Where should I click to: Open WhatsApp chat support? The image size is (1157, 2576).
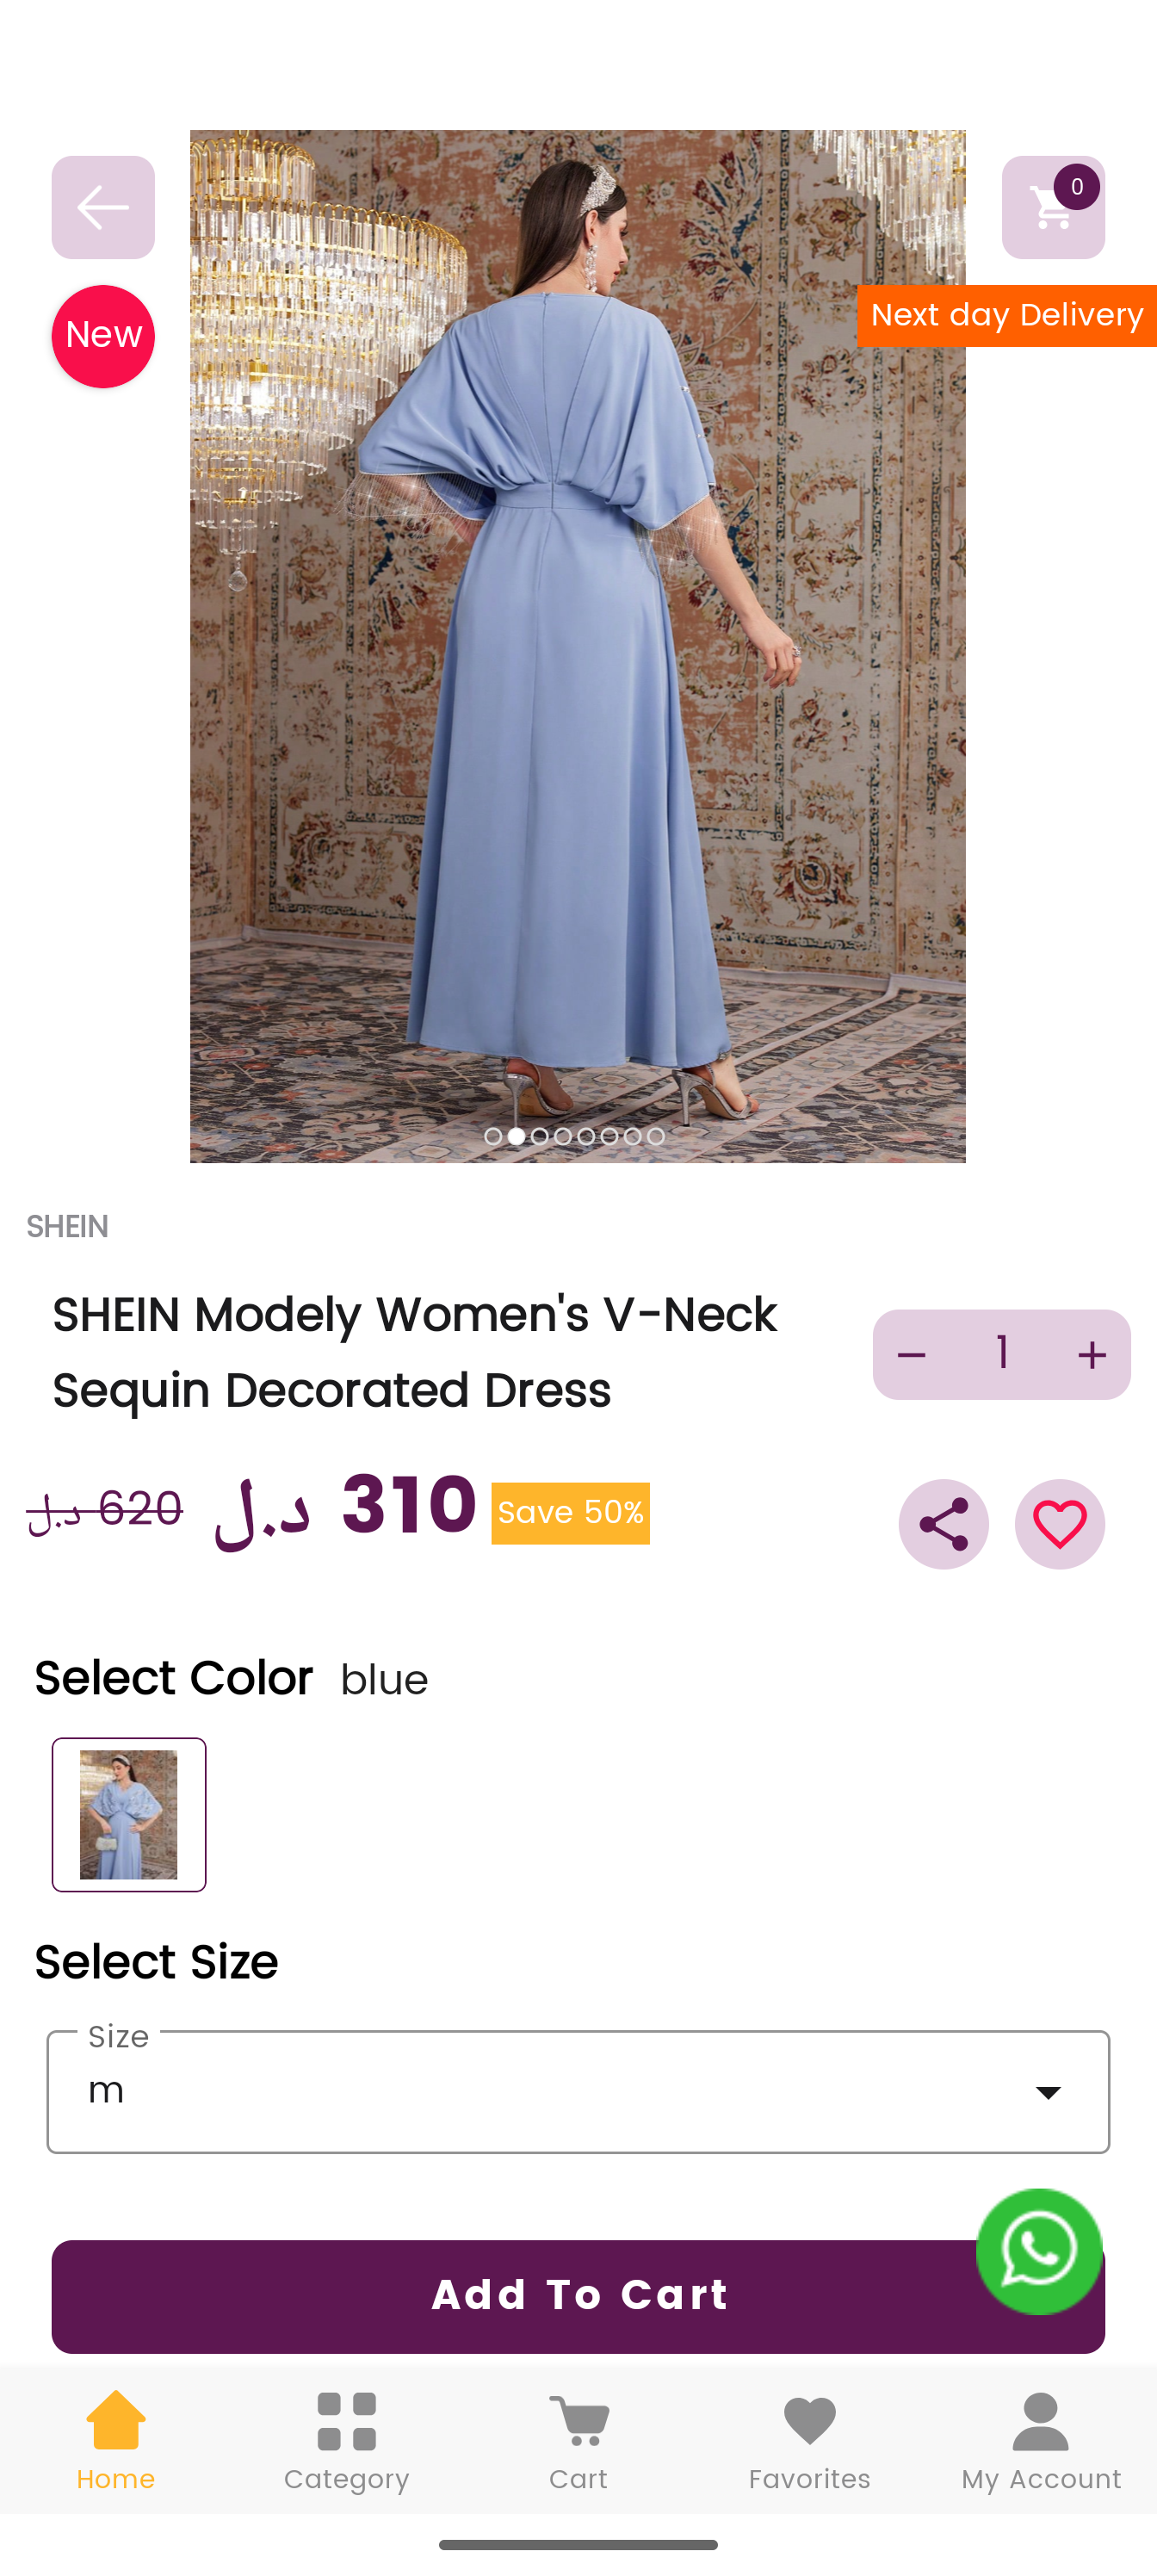[1038, 2250]
